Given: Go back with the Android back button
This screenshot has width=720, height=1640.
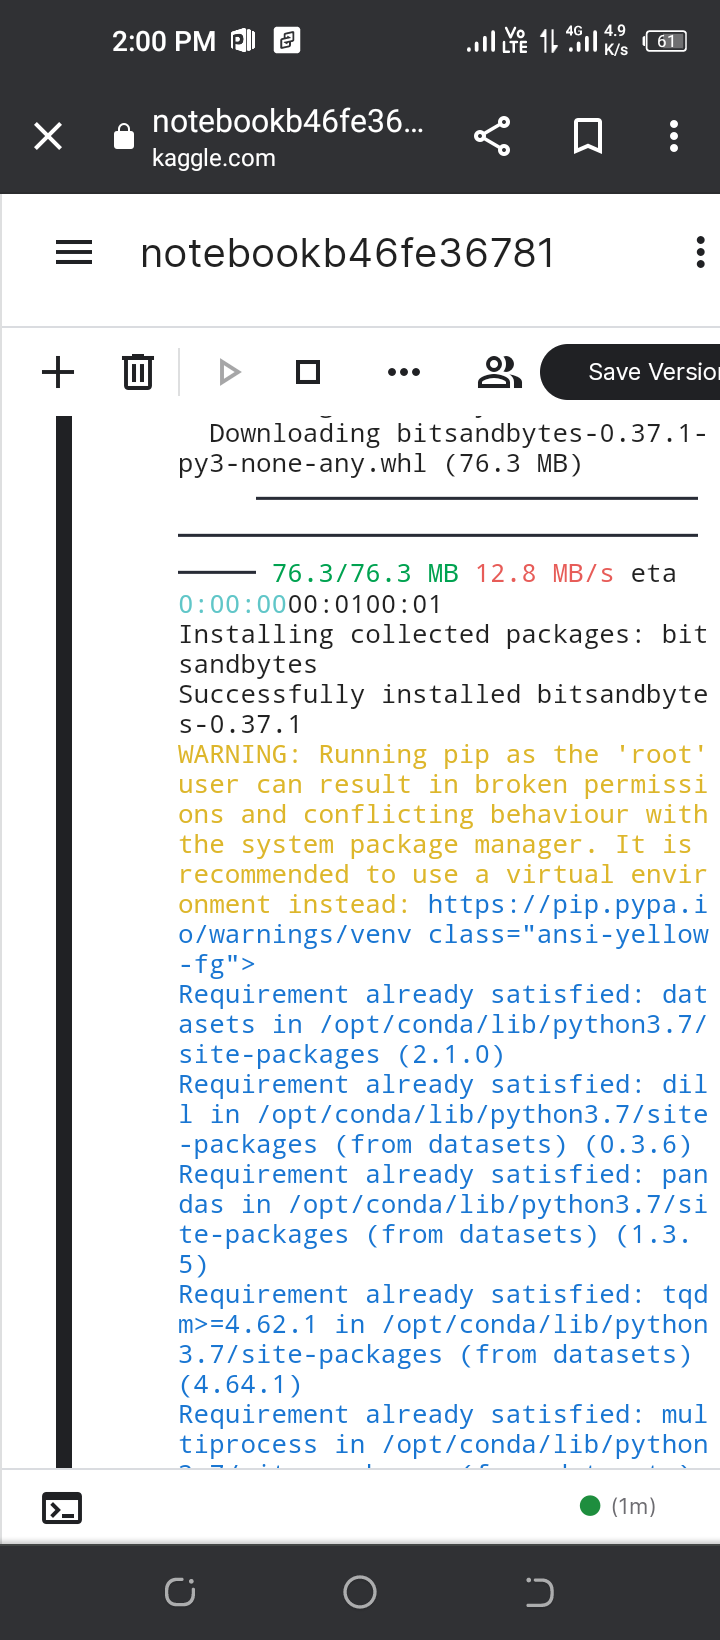Looking at the screenshot, I should point(539,1591).
